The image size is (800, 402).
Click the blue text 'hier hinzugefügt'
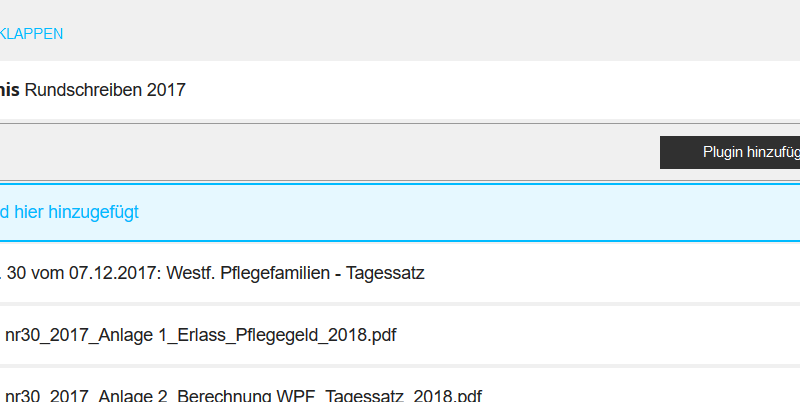pyautogui.click(x=76, y=212)
